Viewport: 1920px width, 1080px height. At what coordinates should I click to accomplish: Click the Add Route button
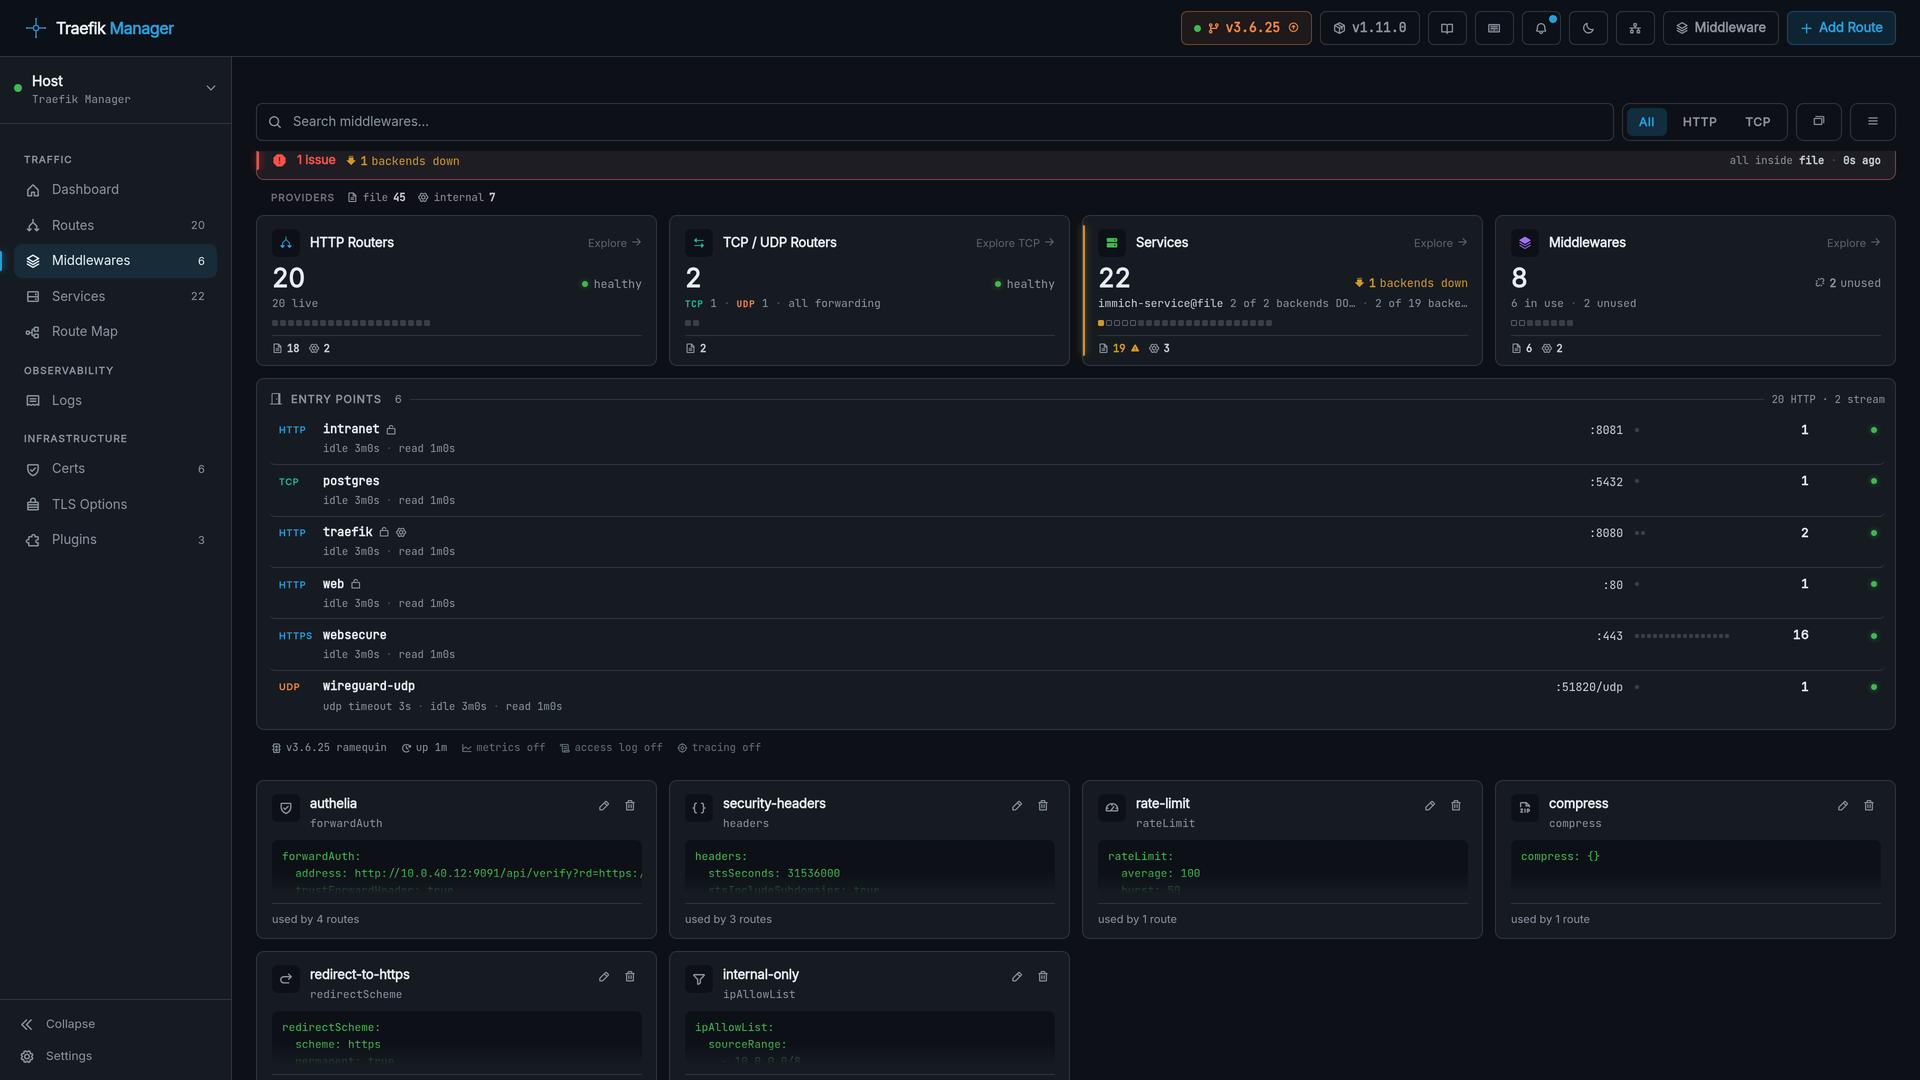pos(1841,28)
